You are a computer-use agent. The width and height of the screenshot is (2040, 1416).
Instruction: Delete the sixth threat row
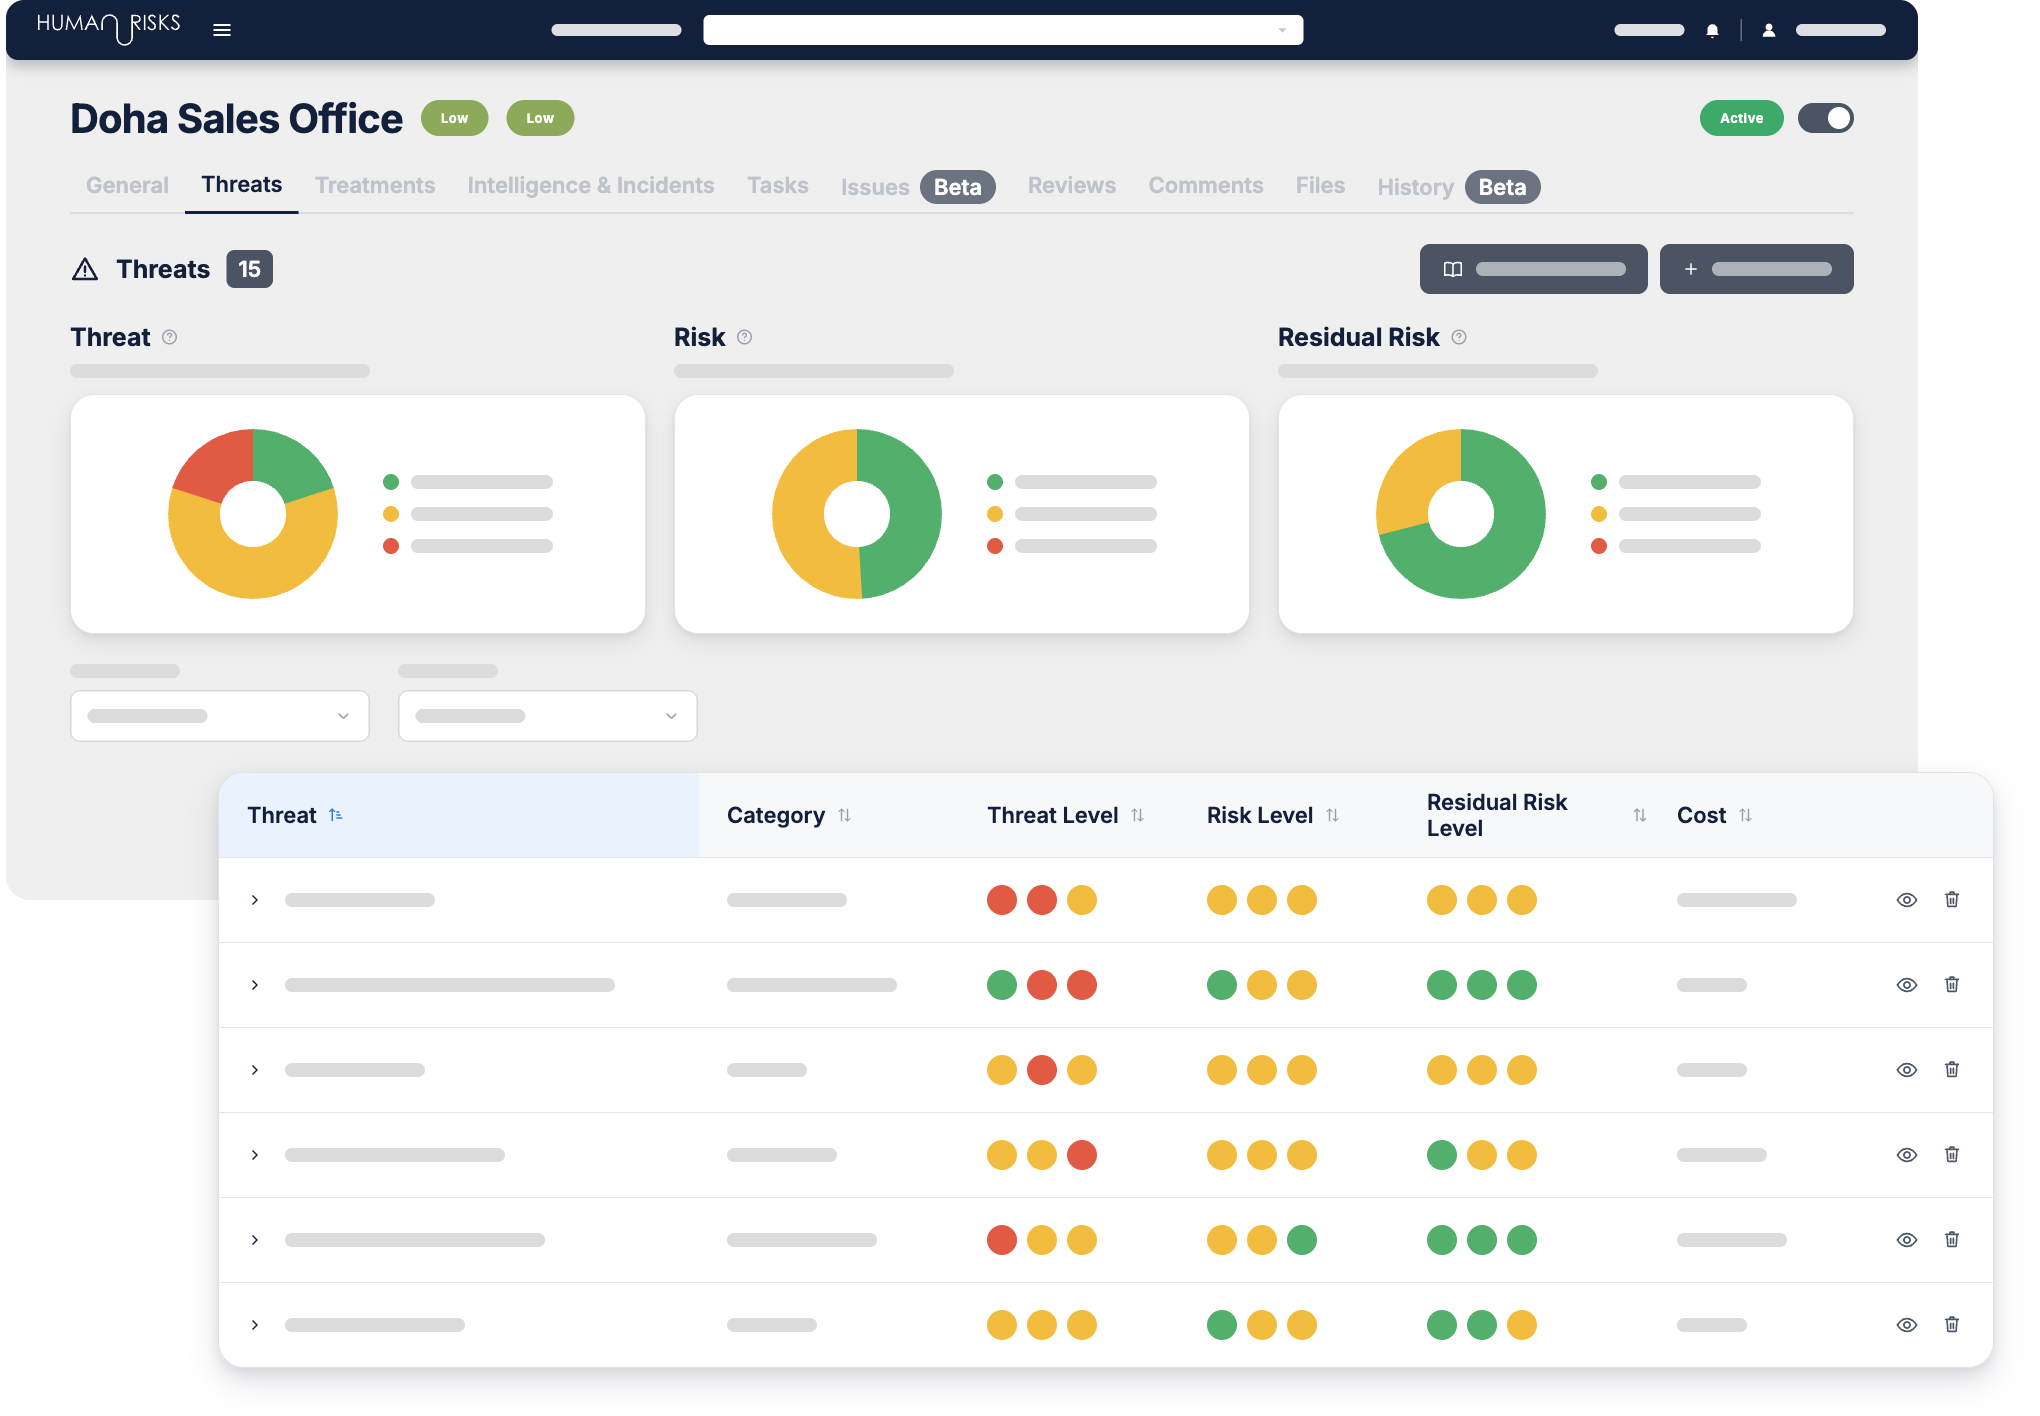(1951, 1324)
